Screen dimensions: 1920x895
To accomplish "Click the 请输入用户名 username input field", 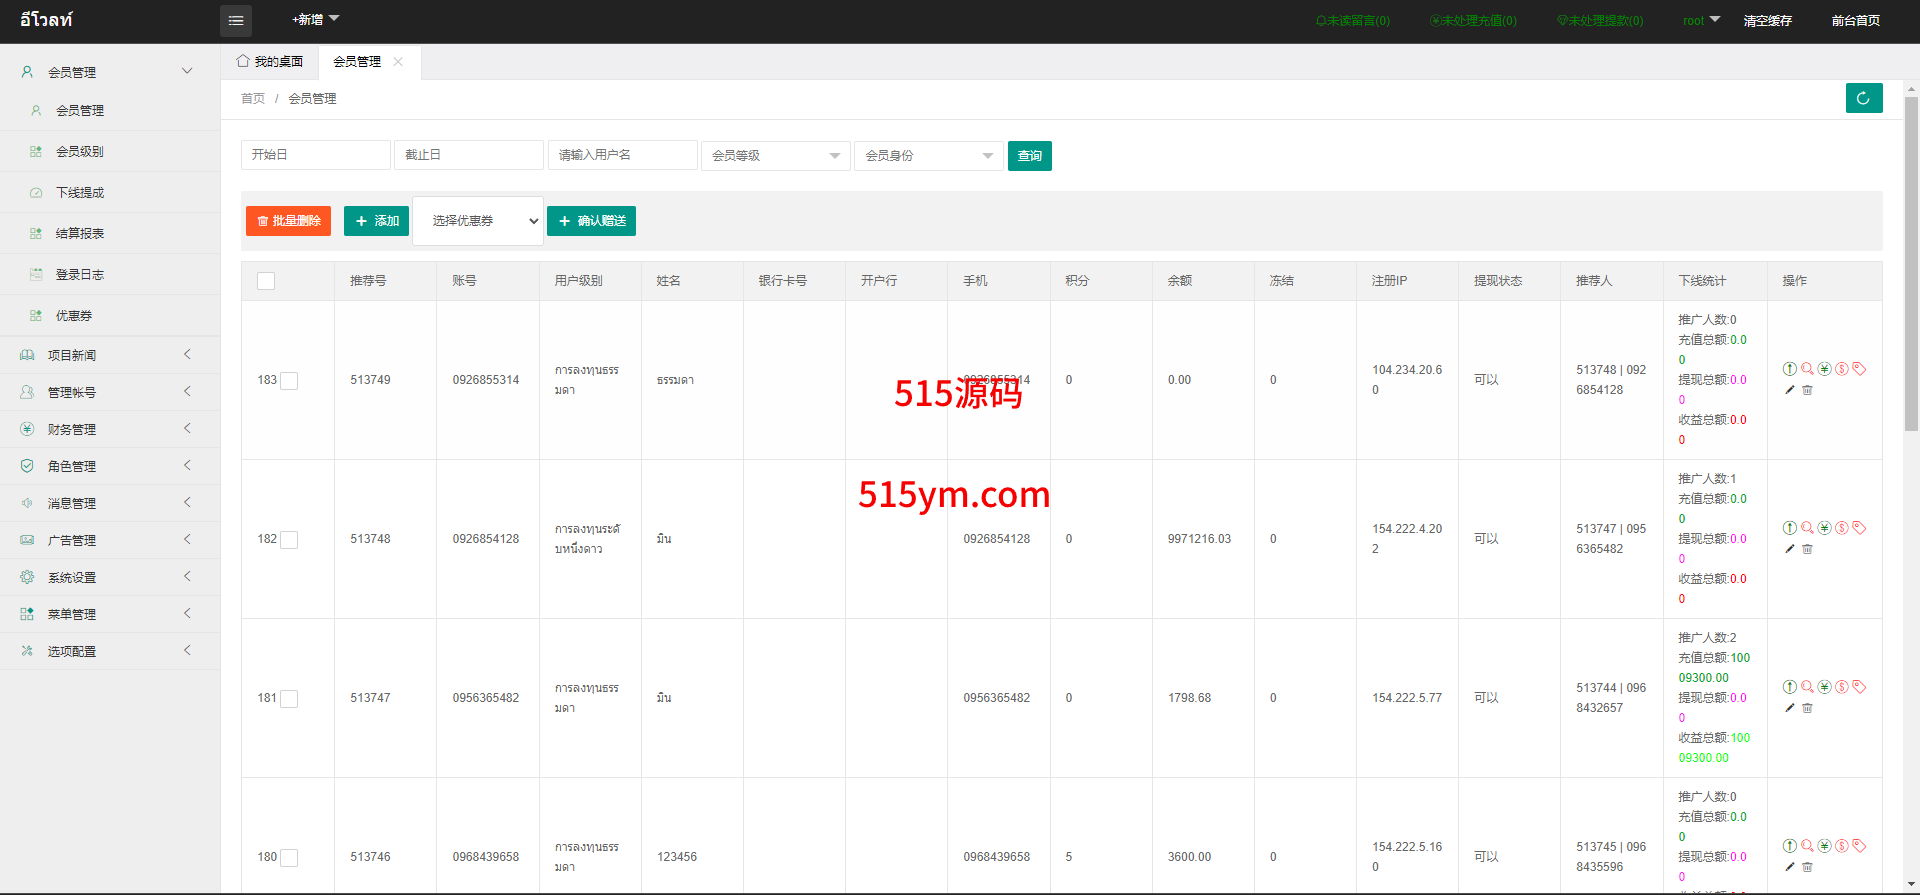I will [x=622, y=155].
